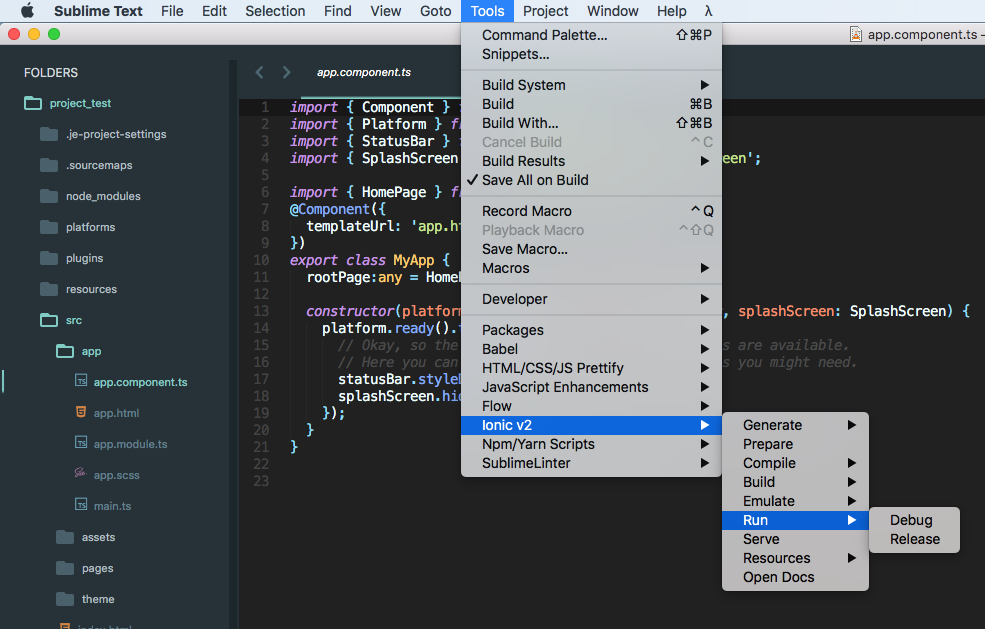Image resolution: width=985 pixels, height=629 pixels.
Task: Click the .sourcemaps folder icon
Action: [x=48, y=165]
